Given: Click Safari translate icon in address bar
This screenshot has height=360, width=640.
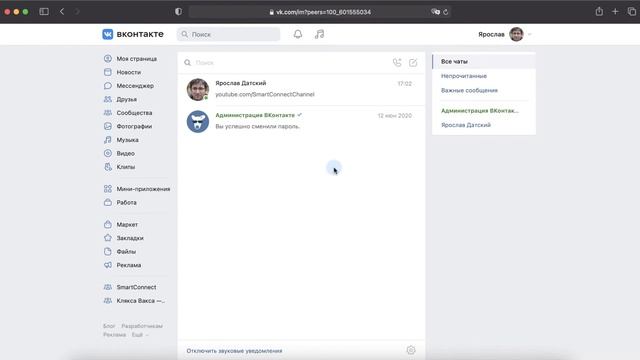Looking at the screenshot, I should point(436,12).
